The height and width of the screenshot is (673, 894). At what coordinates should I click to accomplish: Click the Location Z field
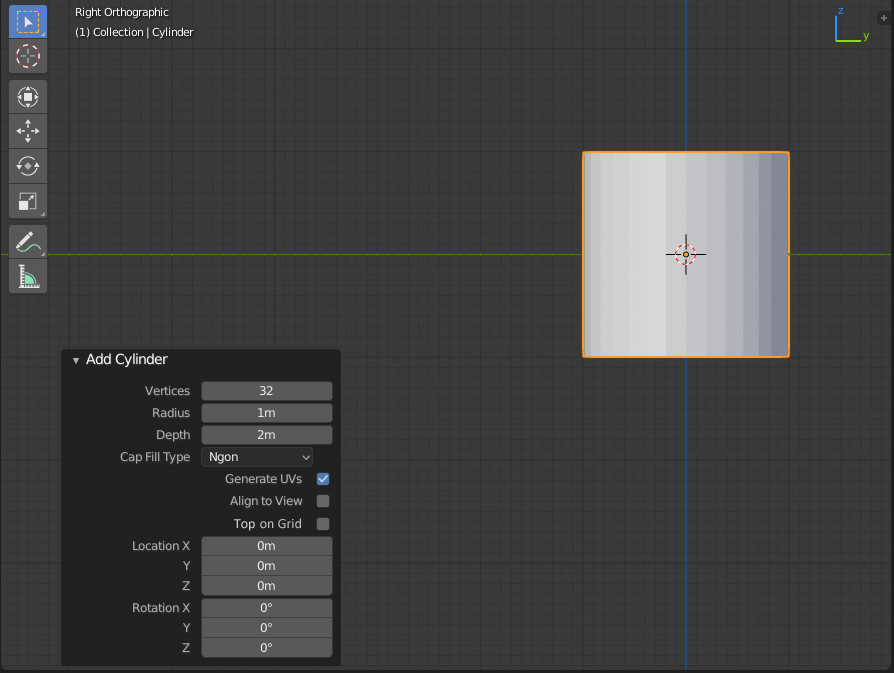tap(267, 586)
